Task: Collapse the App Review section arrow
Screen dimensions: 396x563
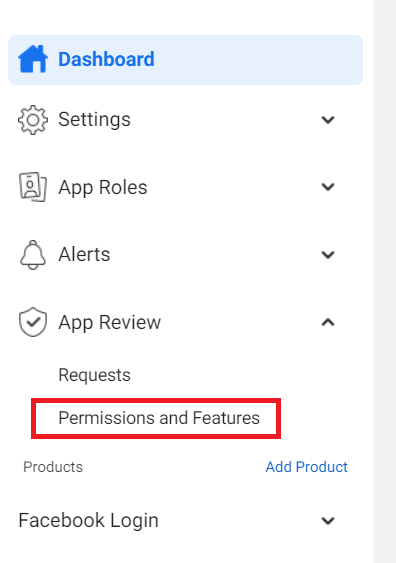Action: 328,322
